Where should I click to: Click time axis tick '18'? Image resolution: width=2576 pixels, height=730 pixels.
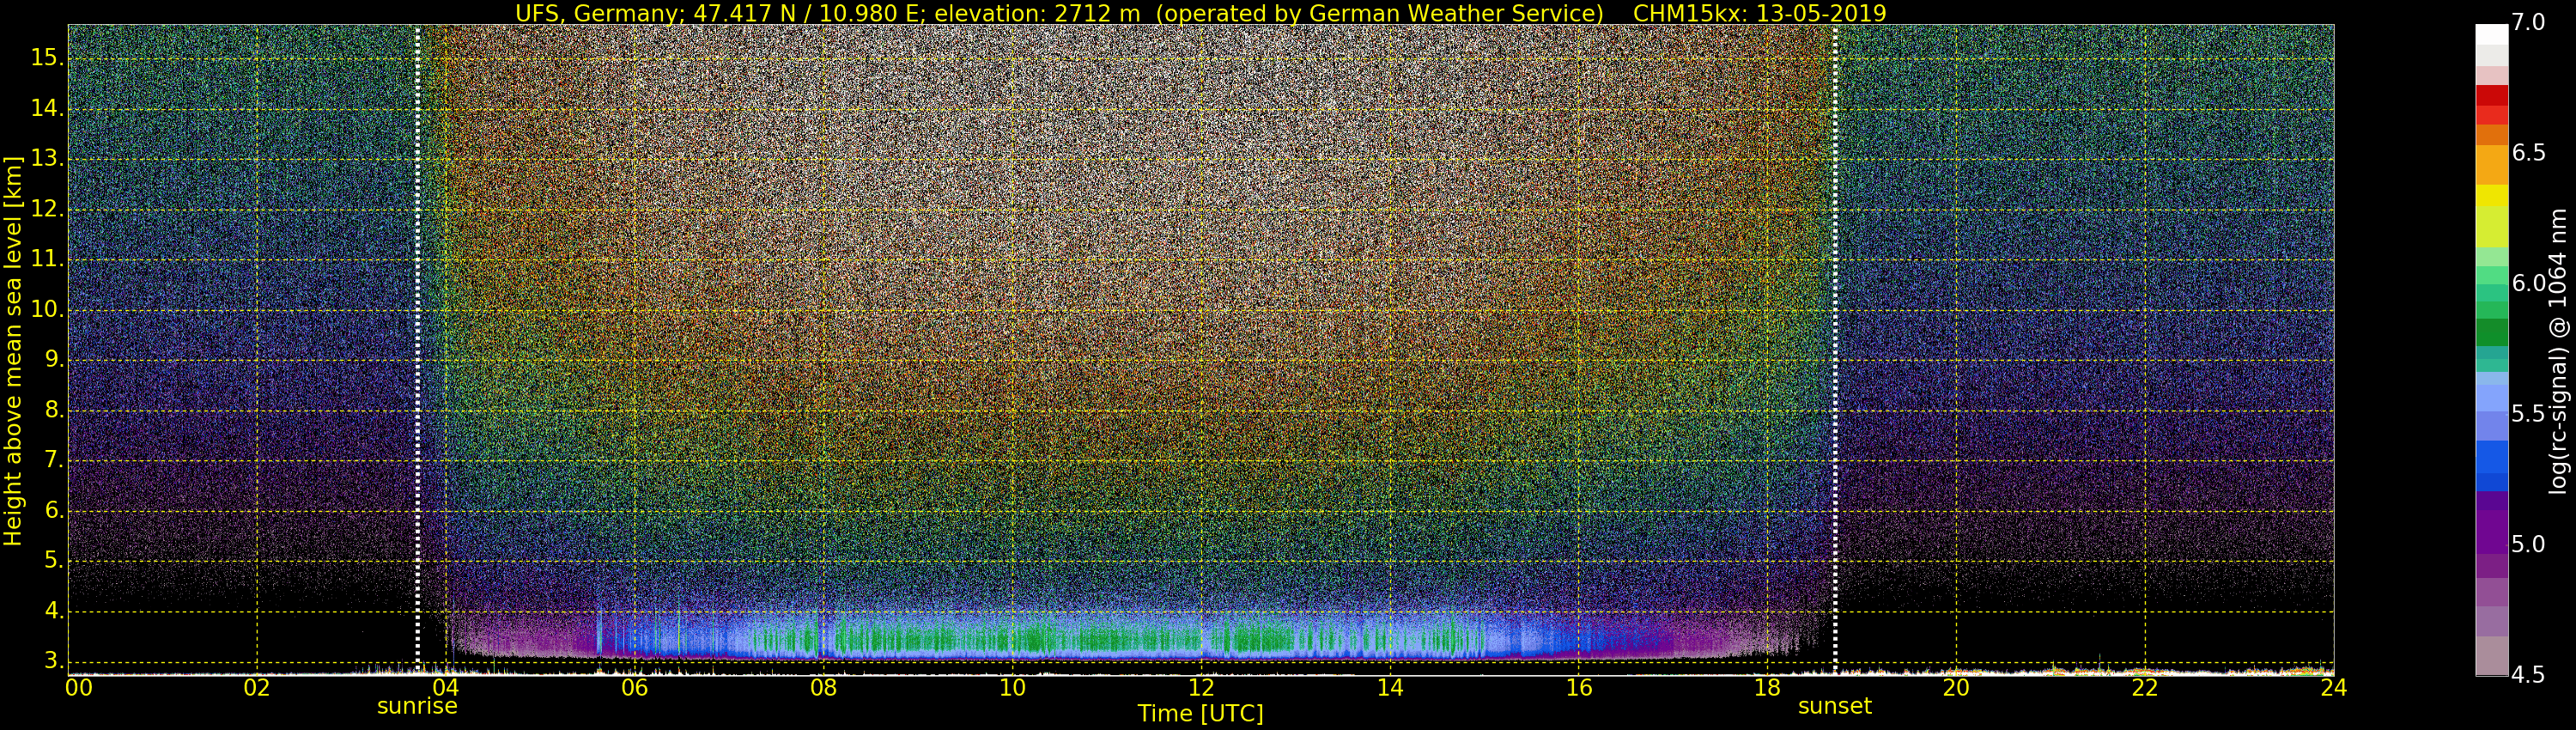1767,687
